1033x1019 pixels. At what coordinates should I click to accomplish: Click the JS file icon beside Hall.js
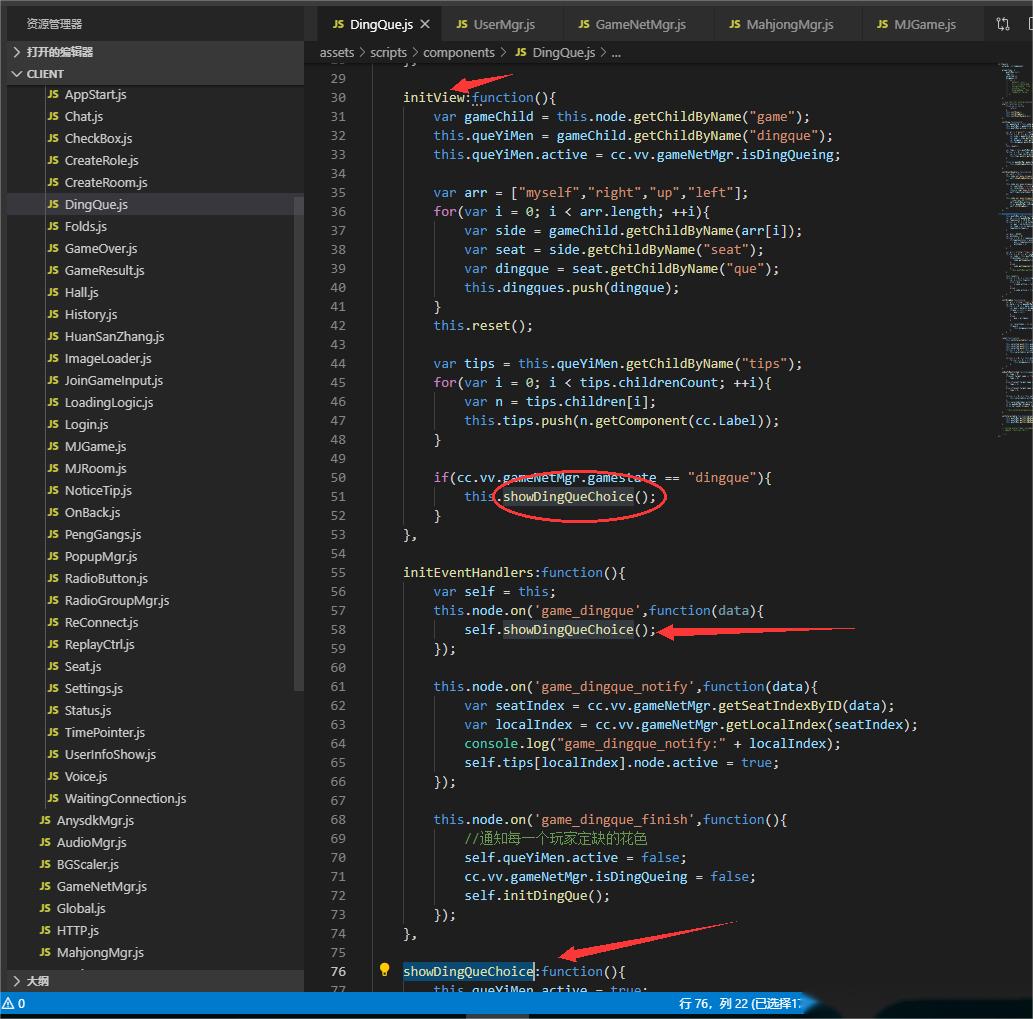pyautogui.click(x=53, y=292)
